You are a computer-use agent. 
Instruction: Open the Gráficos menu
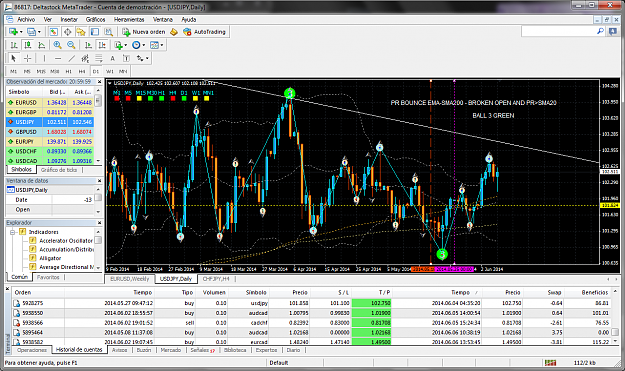96,20
